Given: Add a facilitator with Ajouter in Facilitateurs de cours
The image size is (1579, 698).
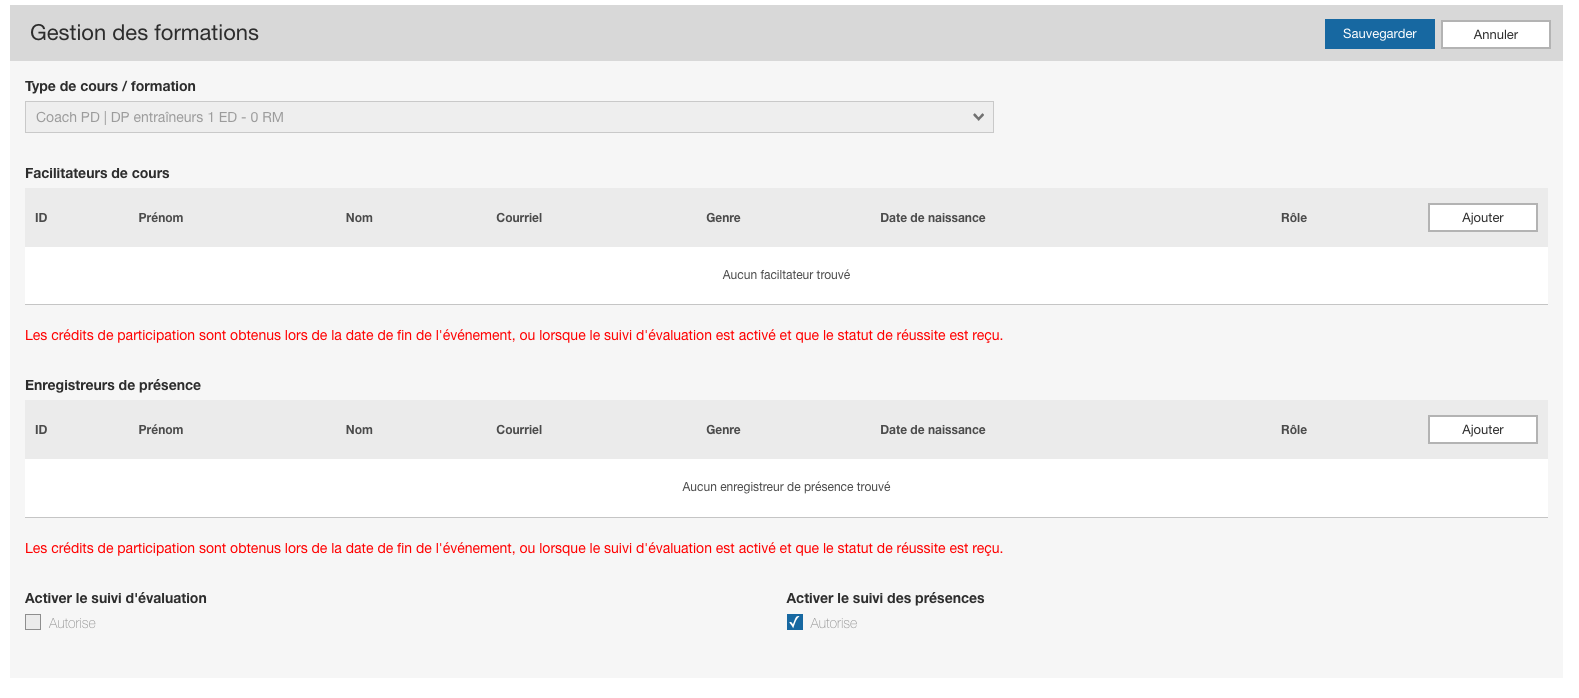Looking at the screenshot, I should (x=1482, y=218).
